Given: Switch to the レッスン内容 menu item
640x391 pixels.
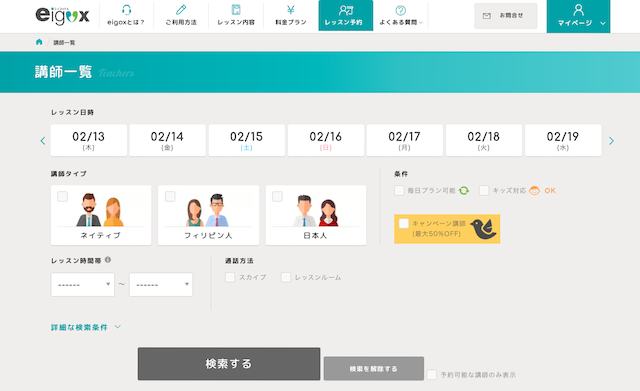Looking at the screenshot, I should (x=236, y=16).
